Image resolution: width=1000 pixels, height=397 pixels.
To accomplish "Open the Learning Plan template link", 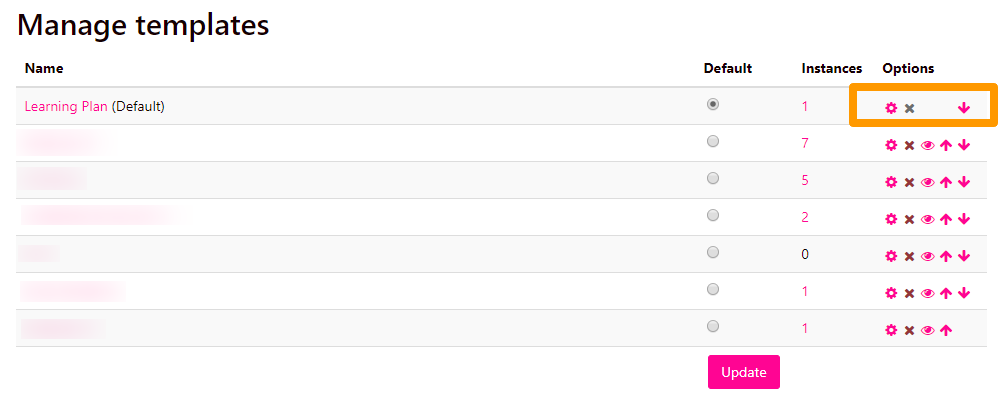I will (66, 107).
